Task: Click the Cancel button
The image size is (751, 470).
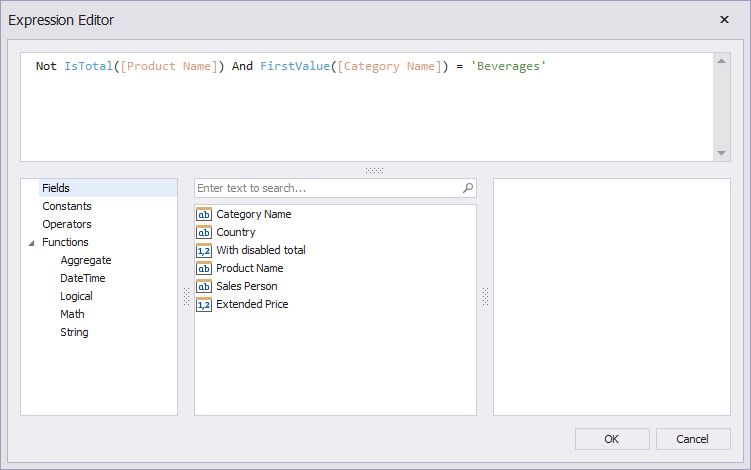Action: (x=693, y=439)
